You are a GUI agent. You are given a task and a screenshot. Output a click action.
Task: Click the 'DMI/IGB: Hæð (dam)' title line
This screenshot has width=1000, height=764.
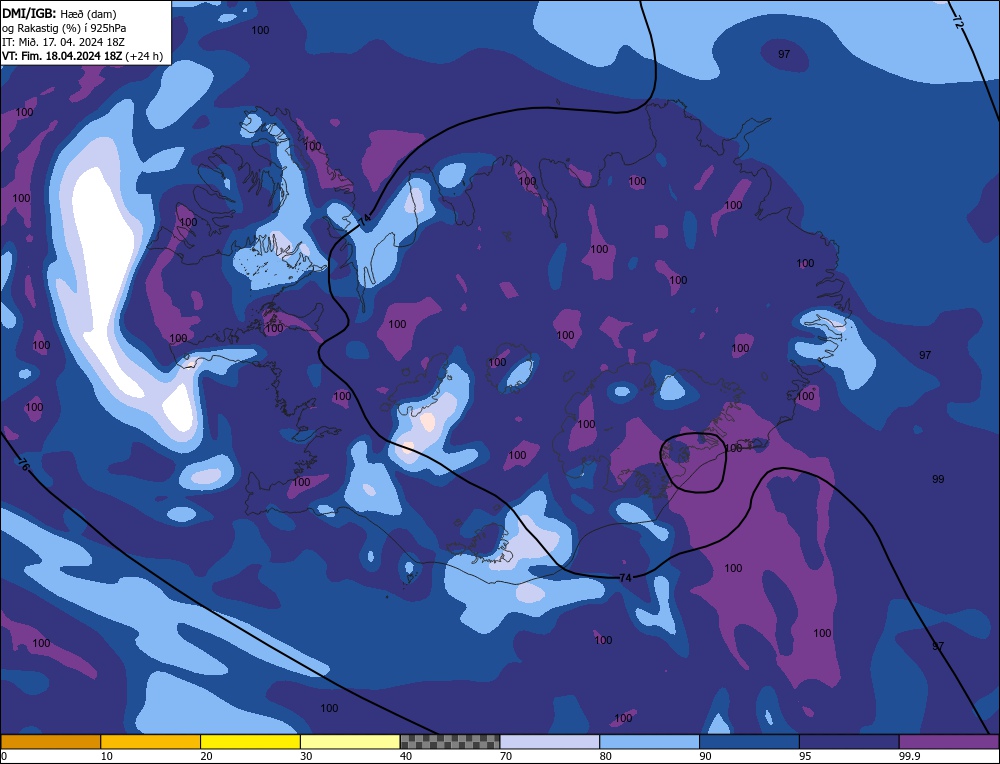(x=60, y=13)
